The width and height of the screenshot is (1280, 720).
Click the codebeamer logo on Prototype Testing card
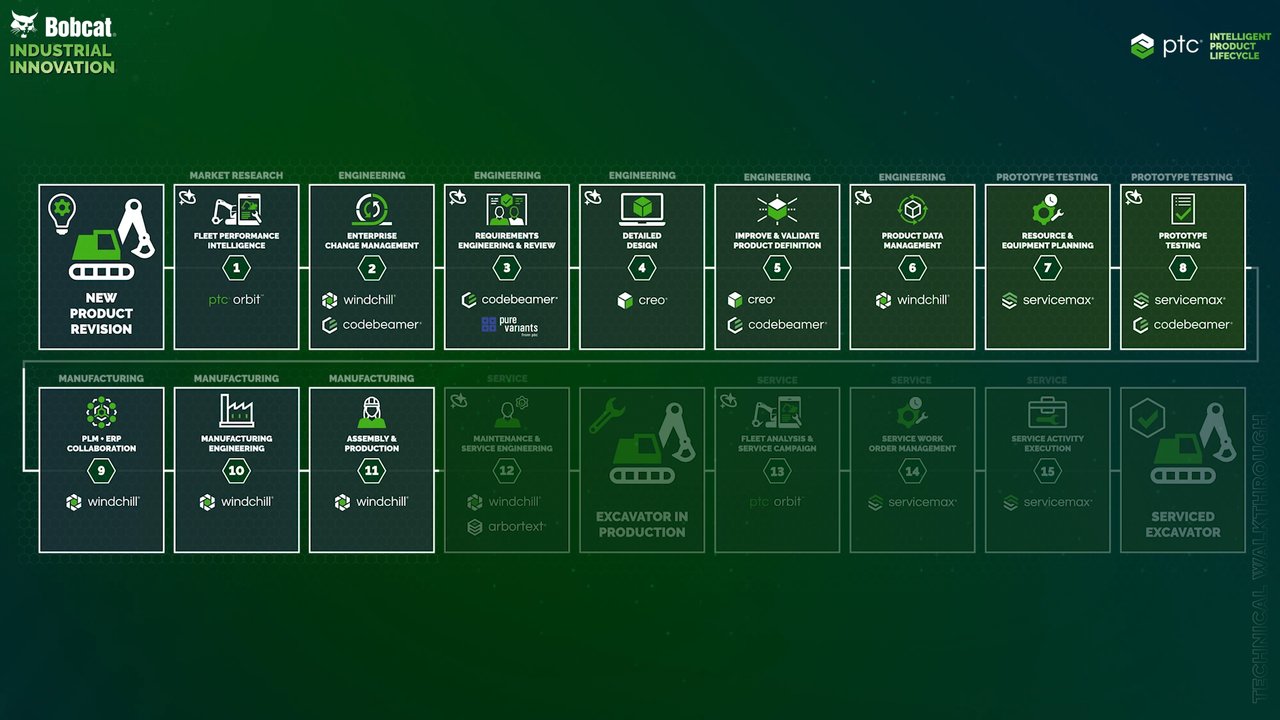[x=1183, y=325]
